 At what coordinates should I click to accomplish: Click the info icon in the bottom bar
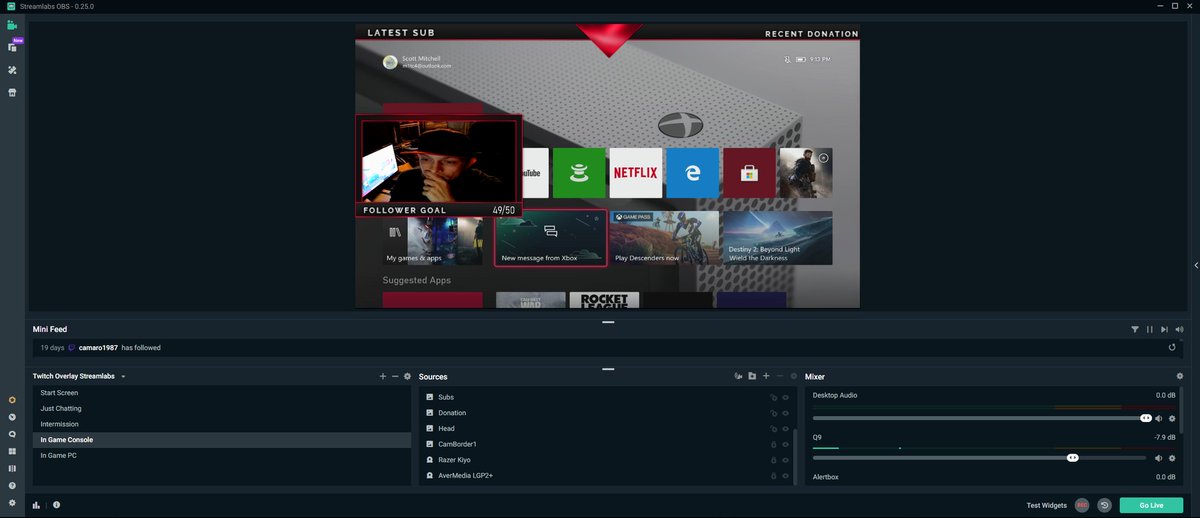click(56, 505)
